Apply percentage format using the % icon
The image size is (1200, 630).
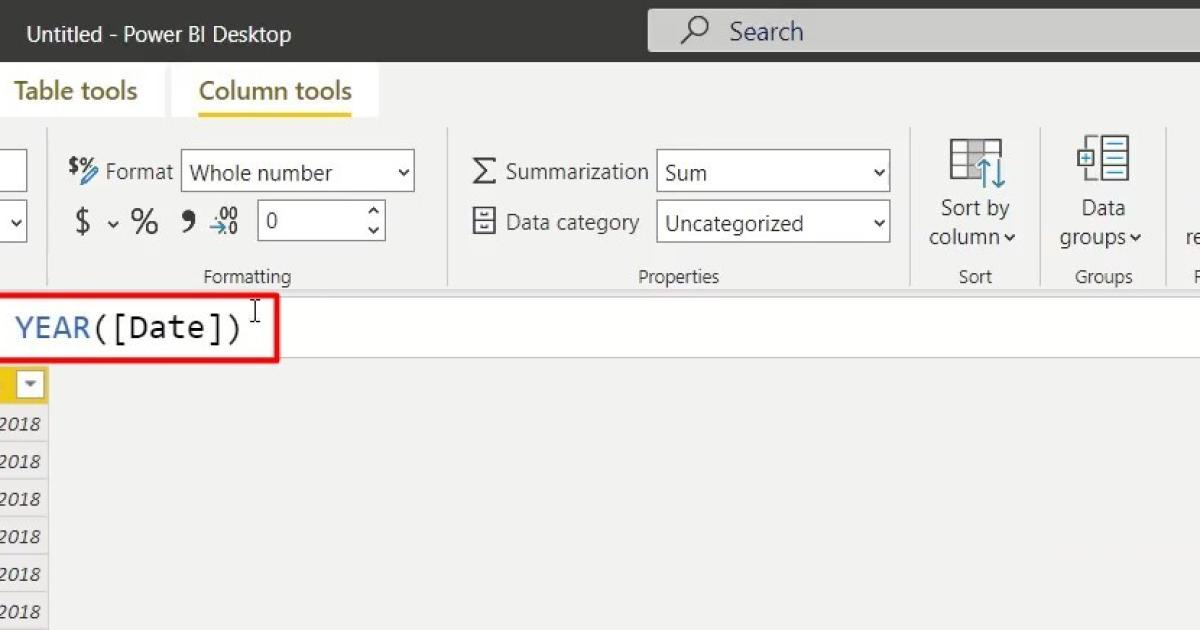point(144,221)
